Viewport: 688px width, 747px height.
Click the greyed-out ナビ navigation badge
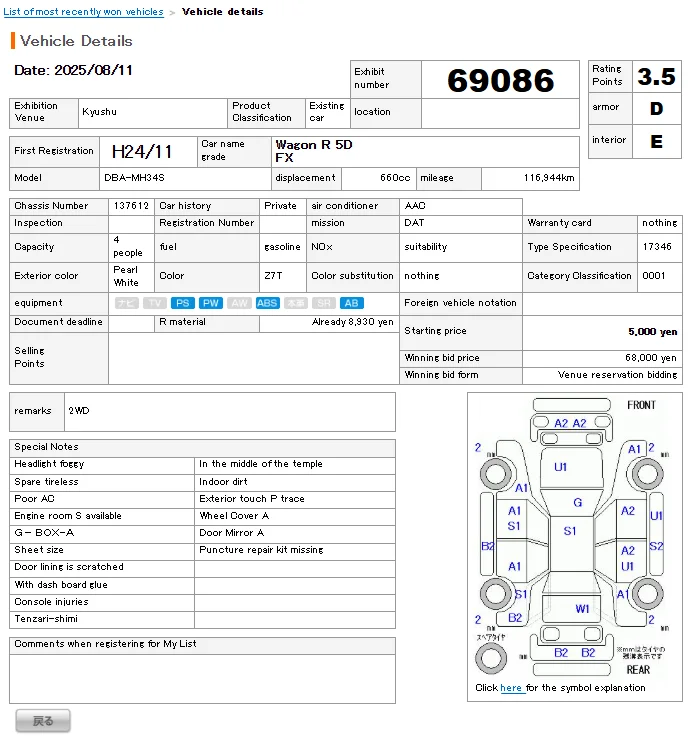tap(126, 303)
